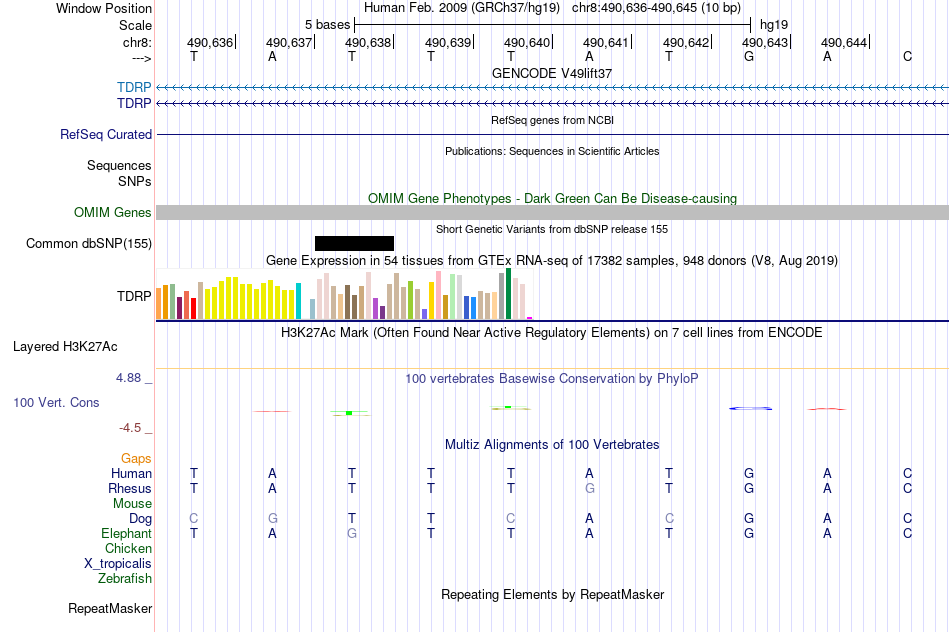950x632 pixels.
Task: Click the 4.88 conservation scale maximum
Action: (128, 378)
